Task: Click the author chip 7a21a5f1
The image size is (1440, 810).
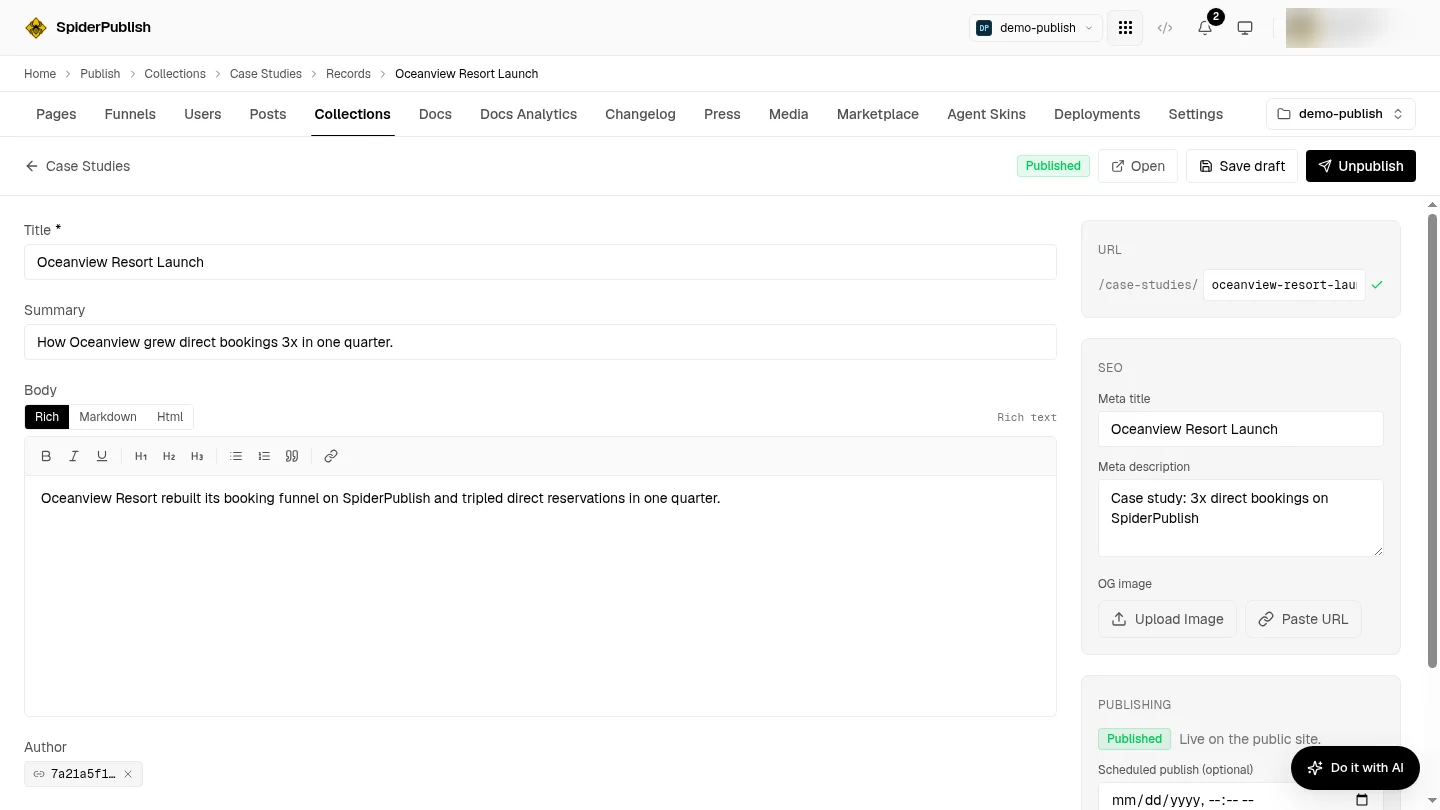Action: (83, 774)
